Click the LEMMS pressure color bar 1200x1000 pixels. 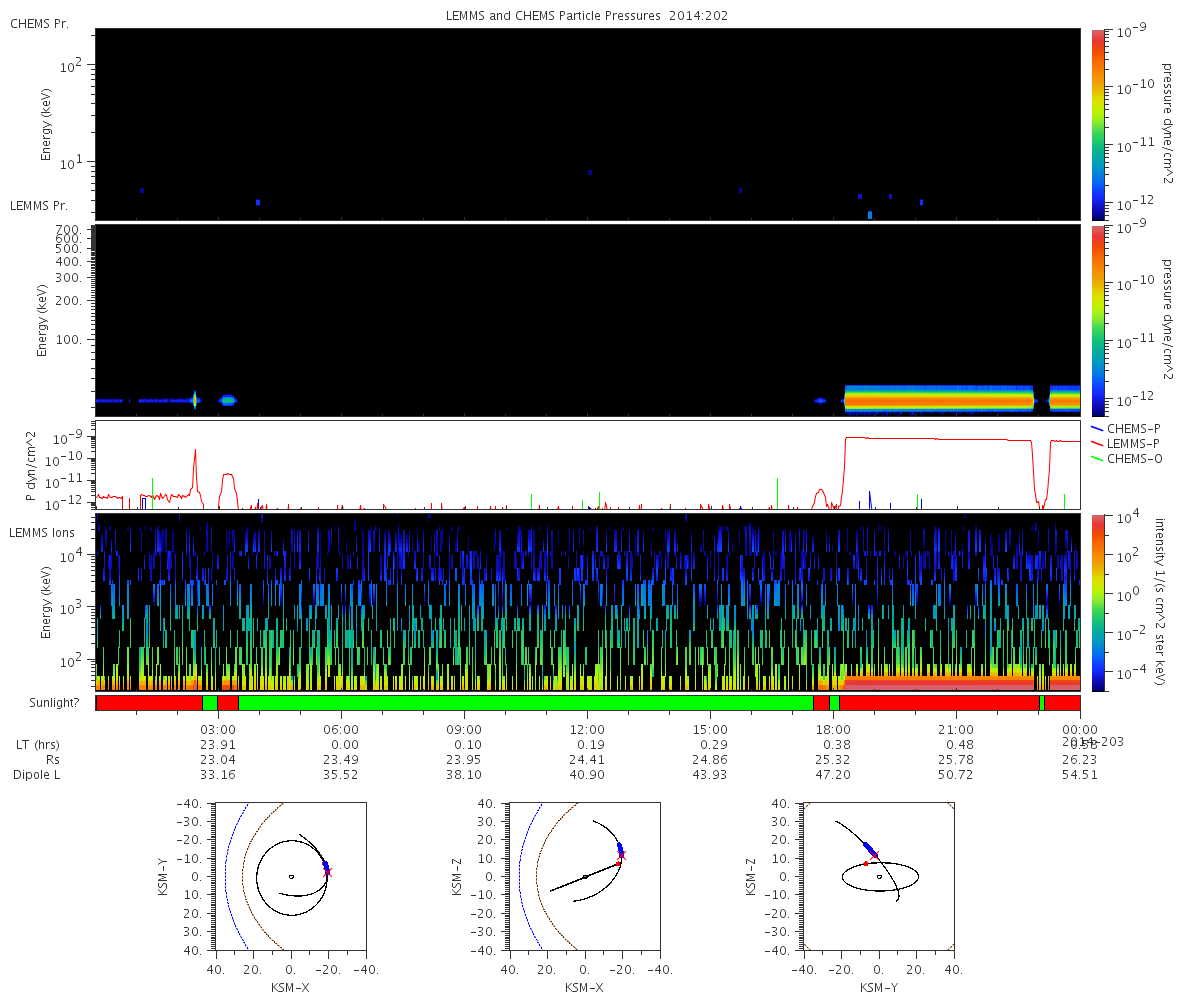[1098, 320]
